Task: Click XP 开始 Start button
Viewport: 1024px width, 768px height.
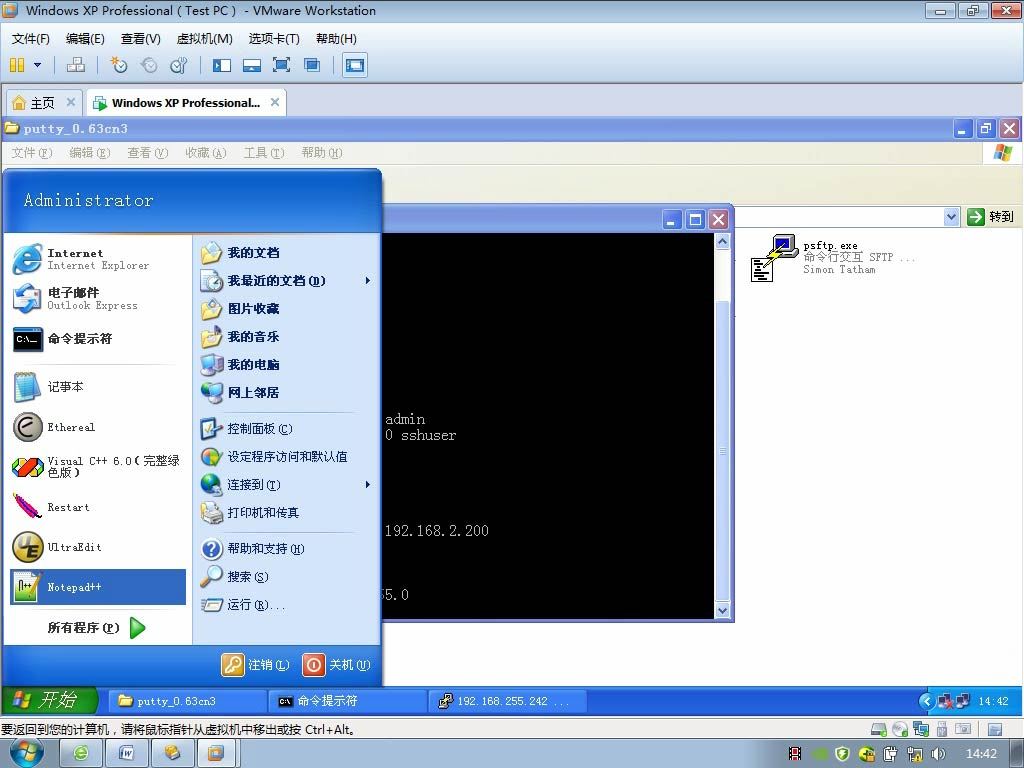Action: point(49,701)
